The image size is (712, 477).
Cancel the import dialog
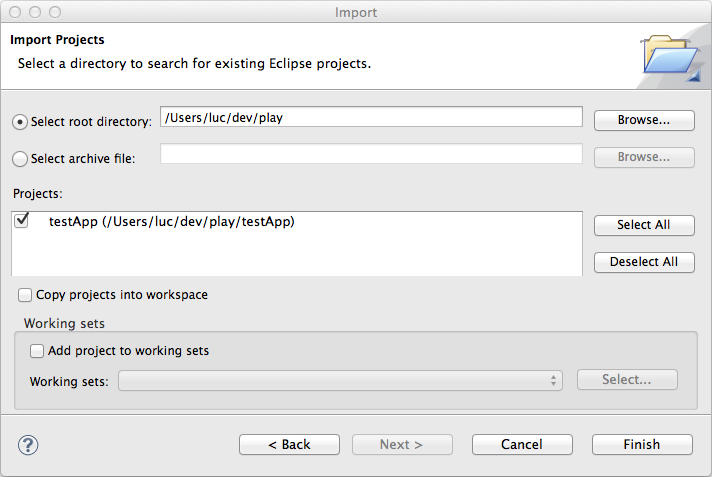(x=521, y=444)
